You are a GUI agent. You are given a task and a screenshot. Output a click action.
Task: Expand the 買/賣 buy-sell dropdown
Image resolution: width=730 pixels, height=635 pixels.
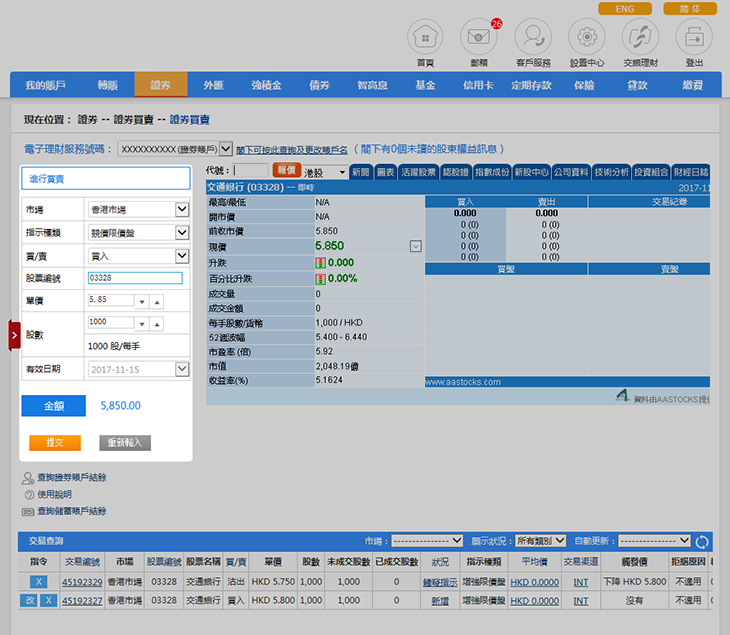(181, 256)
